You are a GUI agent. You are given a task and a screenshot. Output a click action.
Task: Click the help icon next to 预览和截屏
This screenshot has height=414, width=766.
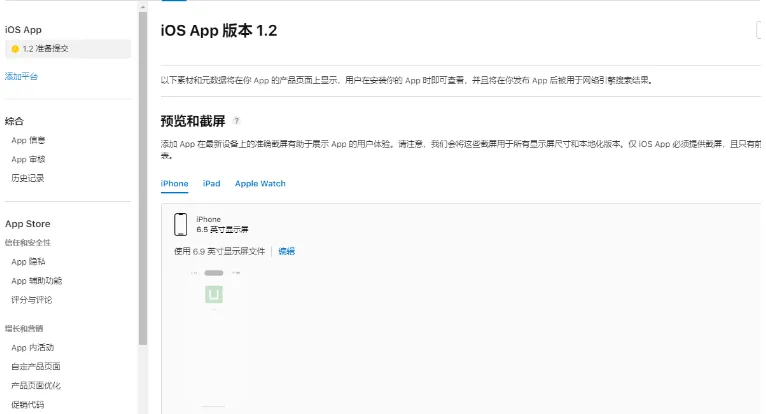tap(236, 121)
